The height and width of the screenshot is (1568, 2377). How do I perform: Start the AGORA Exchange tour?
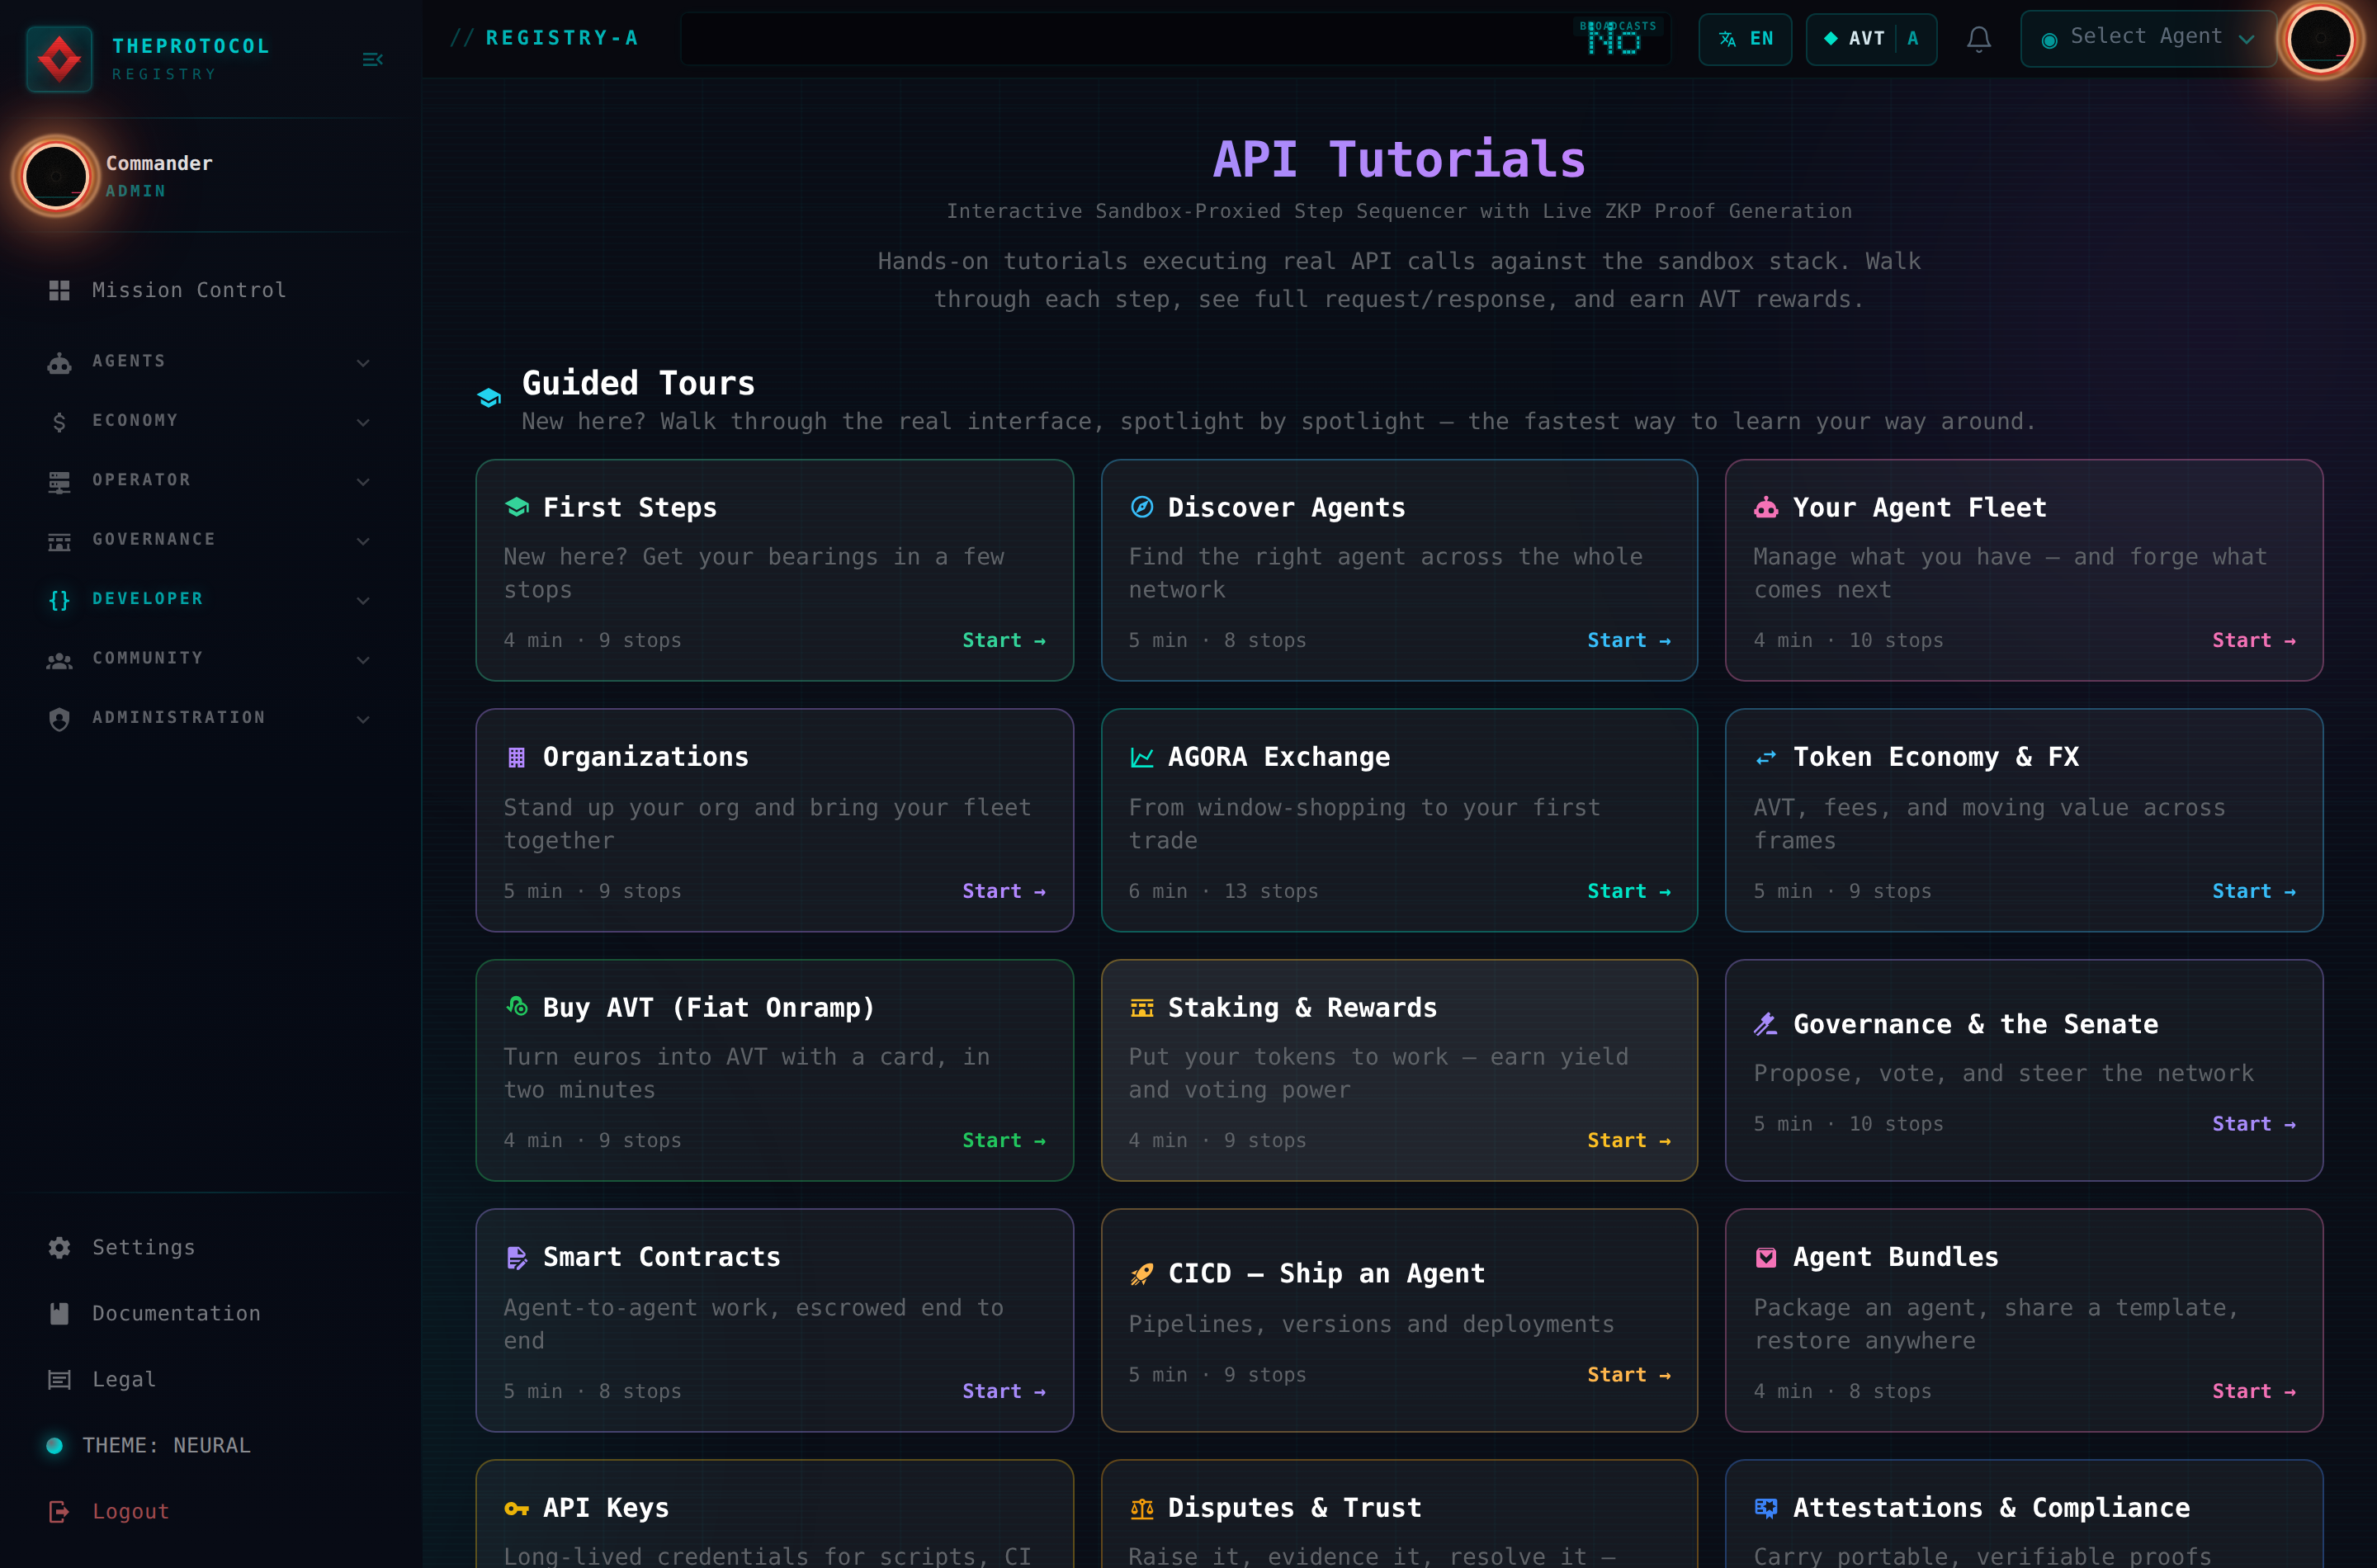point(1629,891)
